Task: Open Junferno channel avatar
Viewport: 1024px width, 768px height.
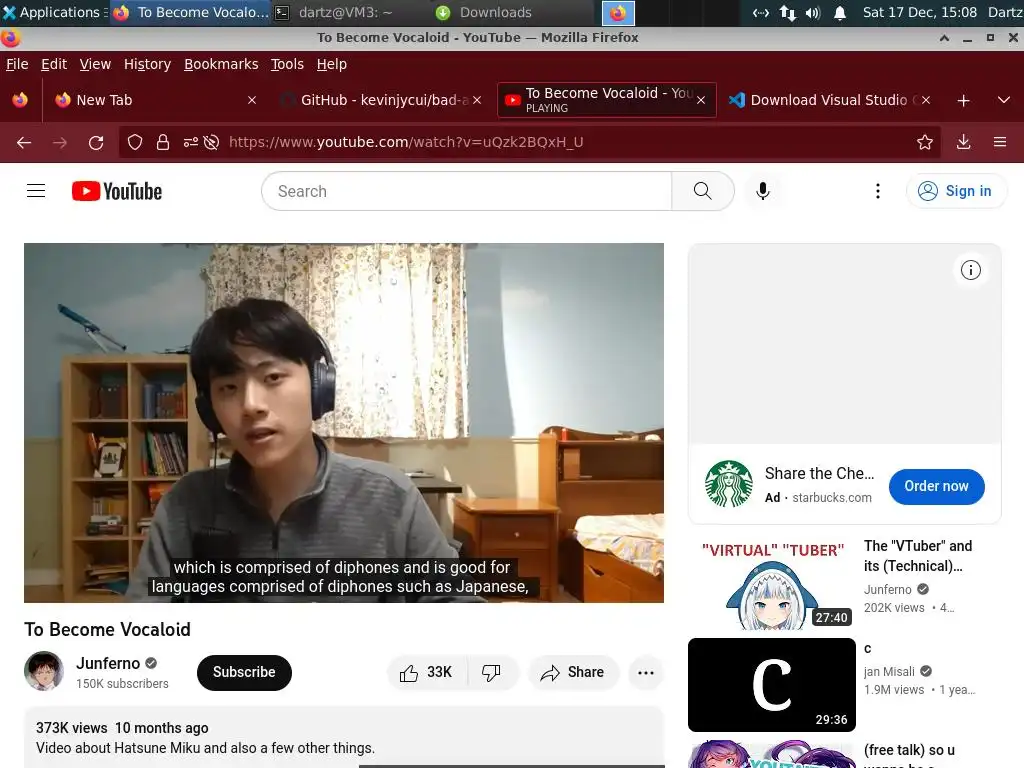Action: pos(44,671)
